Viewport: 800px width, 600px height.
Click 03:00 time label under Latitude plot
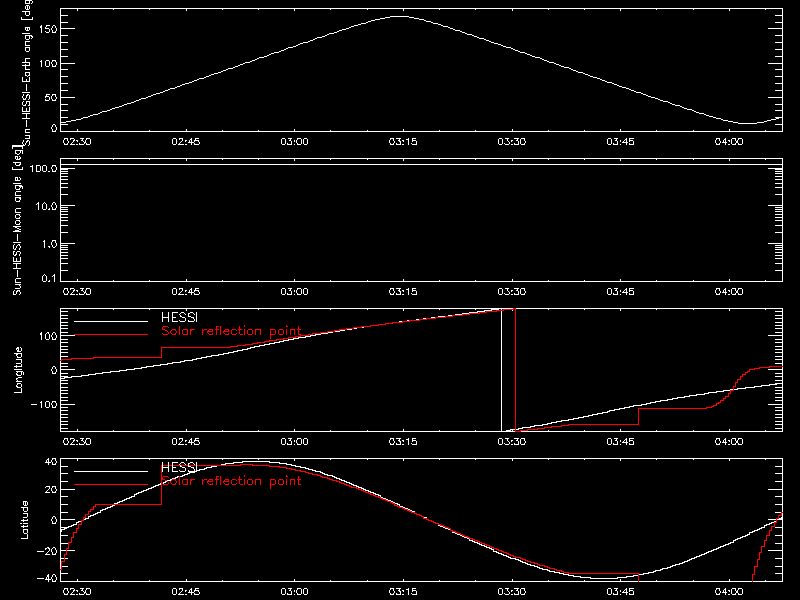pyautogui.click(x=294, y=592)
